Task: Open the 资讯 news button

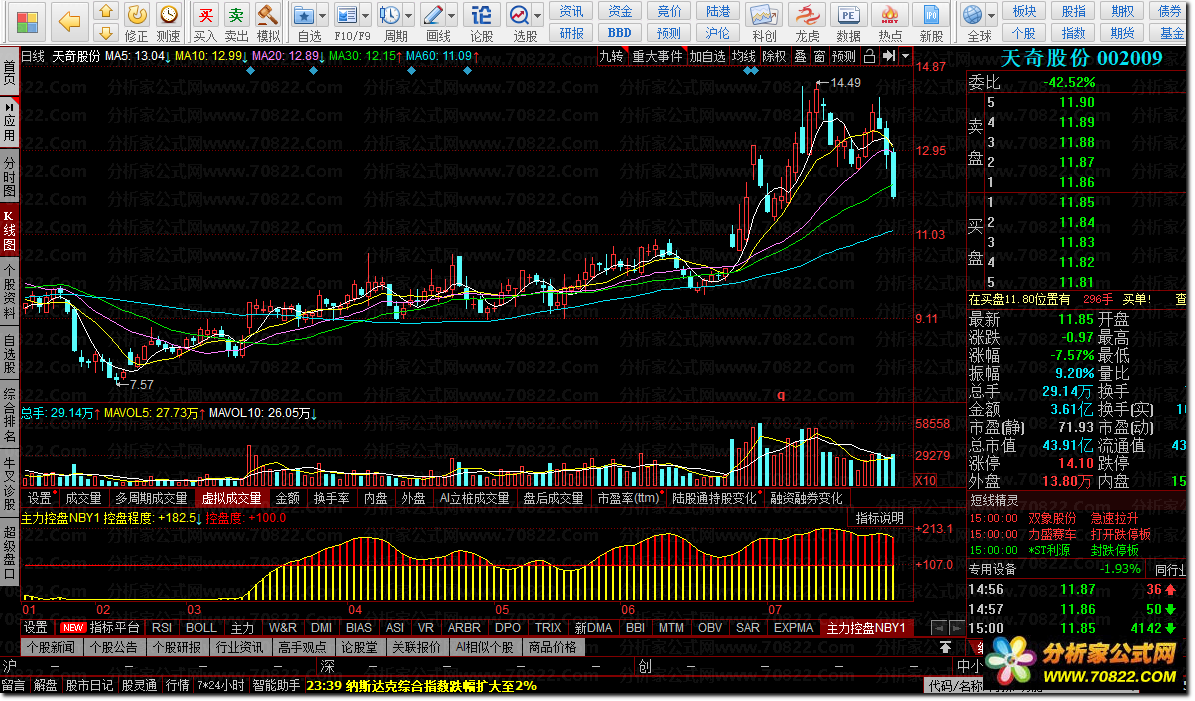Action: point(572,11)
